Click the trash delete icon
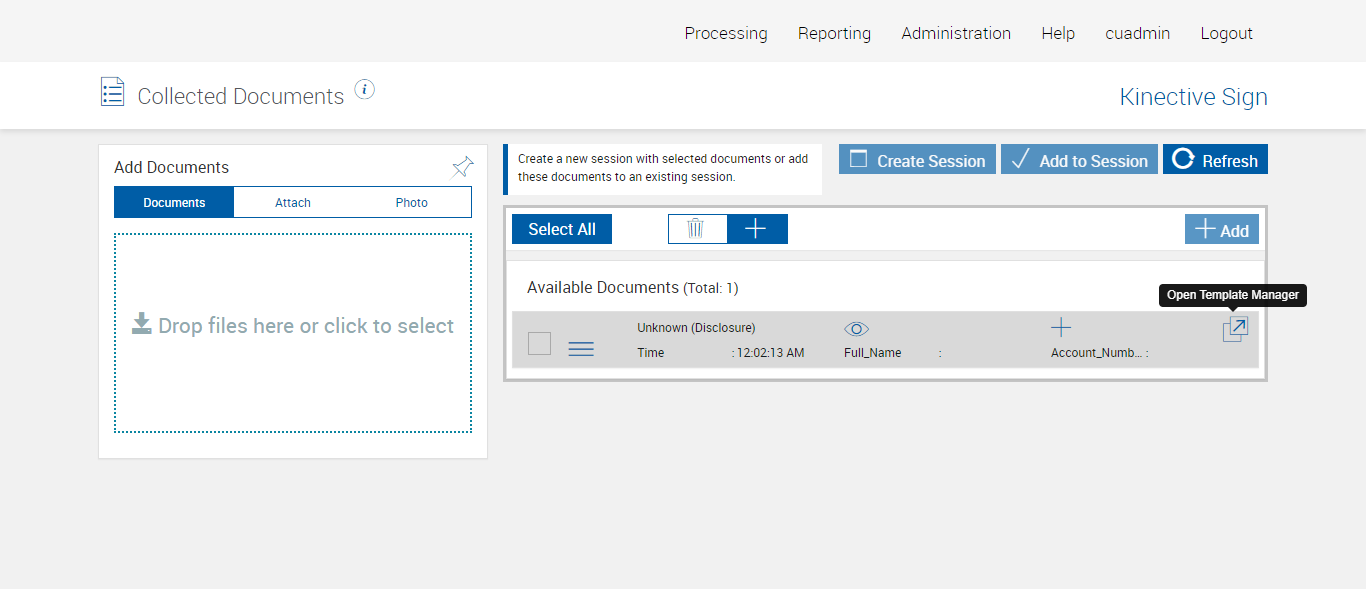 pyautogui.click(x=696, y=229)
